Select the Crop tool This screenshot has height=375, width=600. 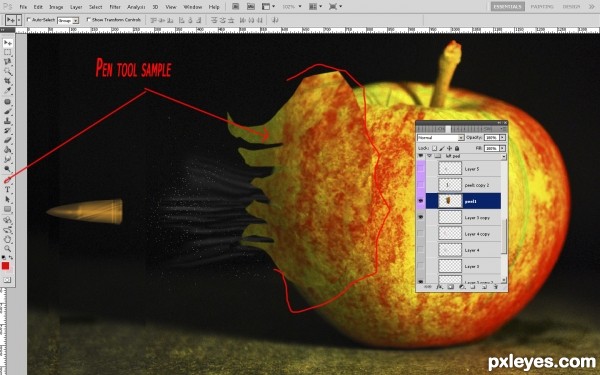(x=8, y=81)
